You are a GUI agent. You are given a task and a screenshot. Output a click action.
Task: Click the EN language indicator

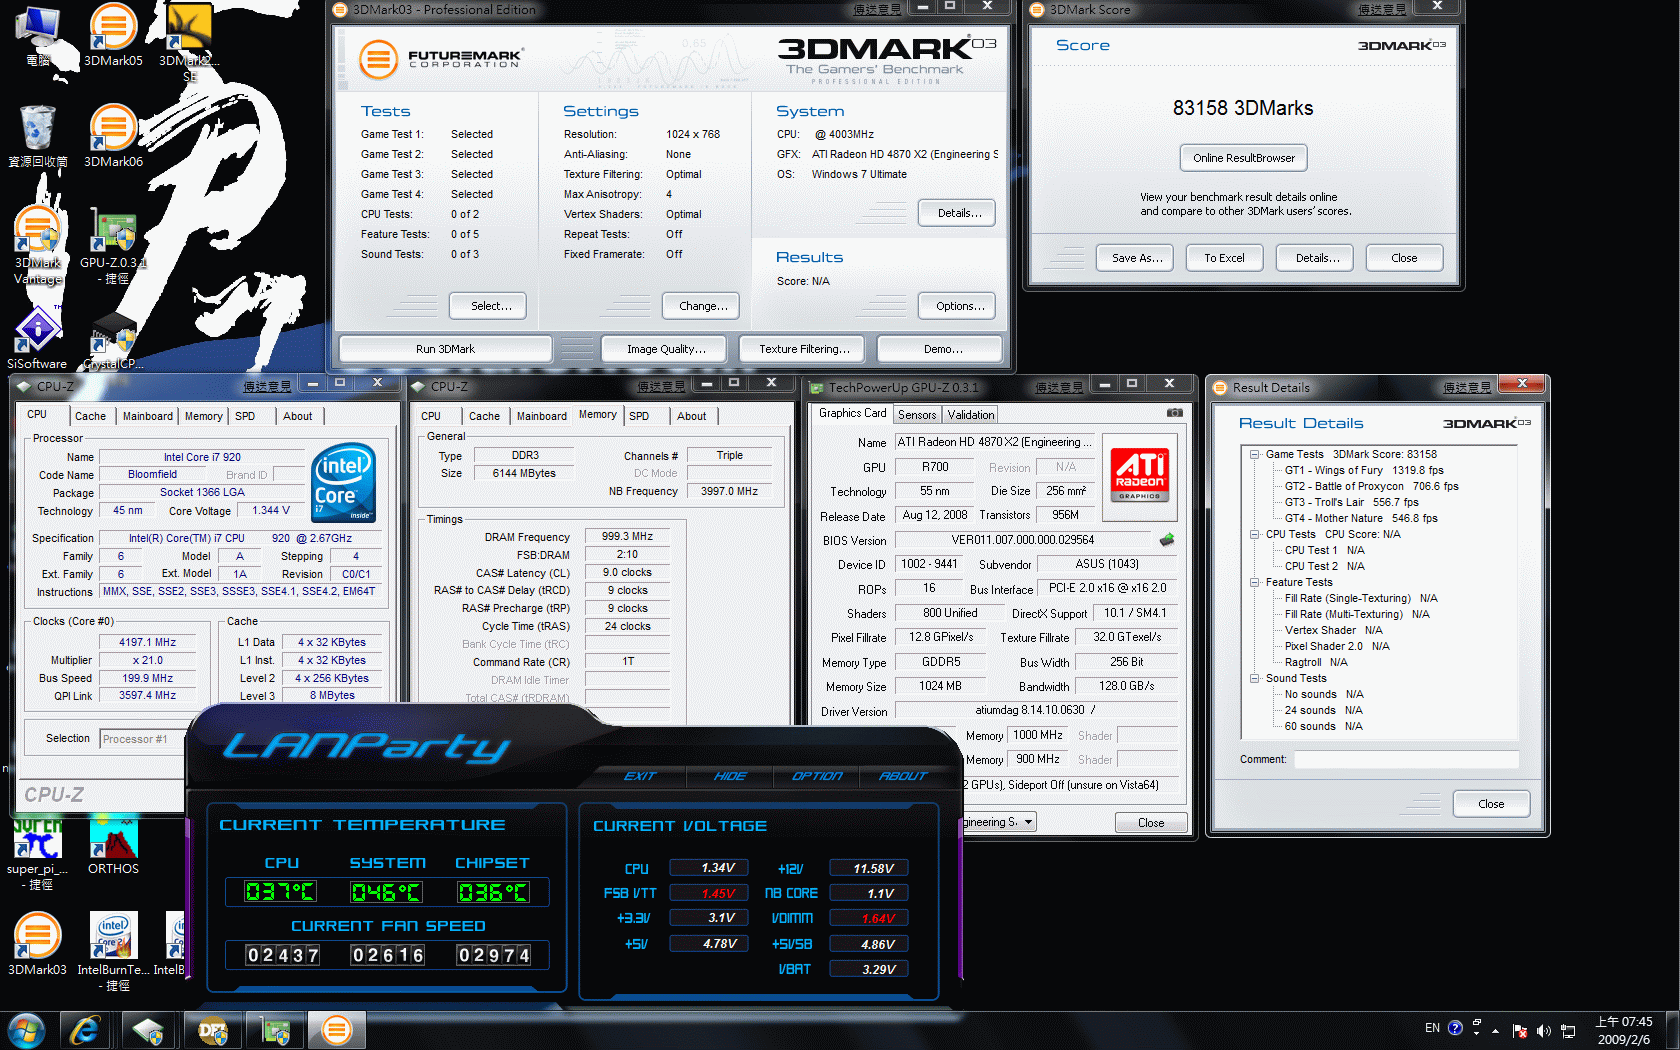(x=1432, y=1028)
